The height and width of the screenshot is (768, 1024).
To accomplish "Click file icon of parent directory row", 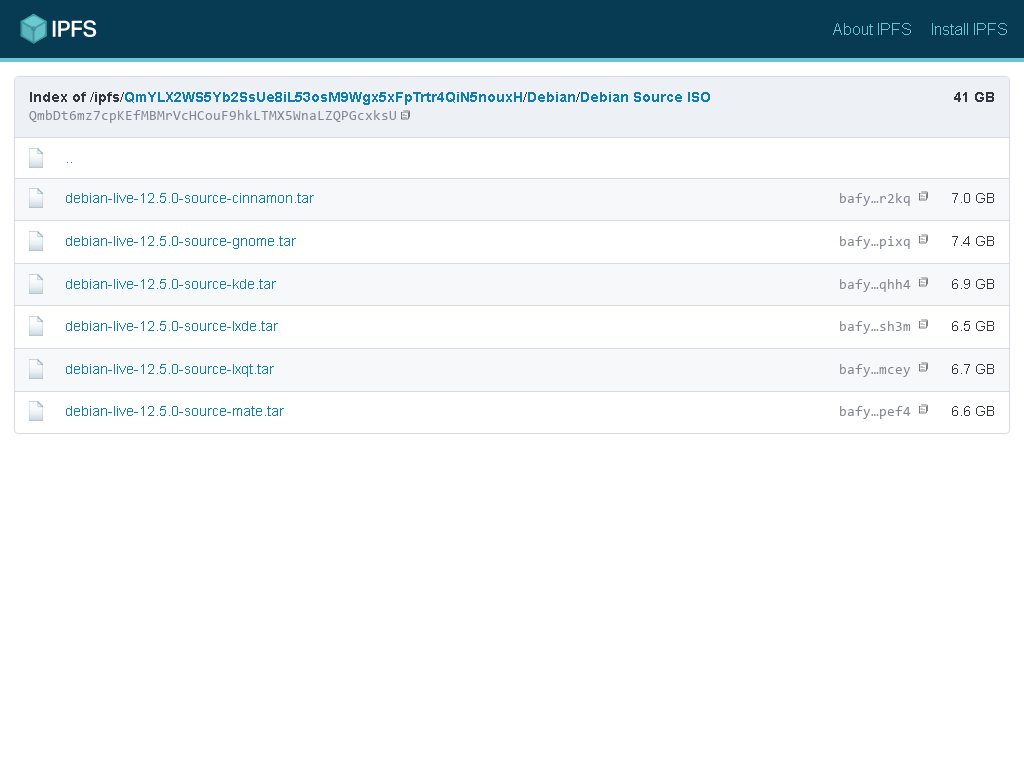I will pyautogui.click(x=36, y=158).
